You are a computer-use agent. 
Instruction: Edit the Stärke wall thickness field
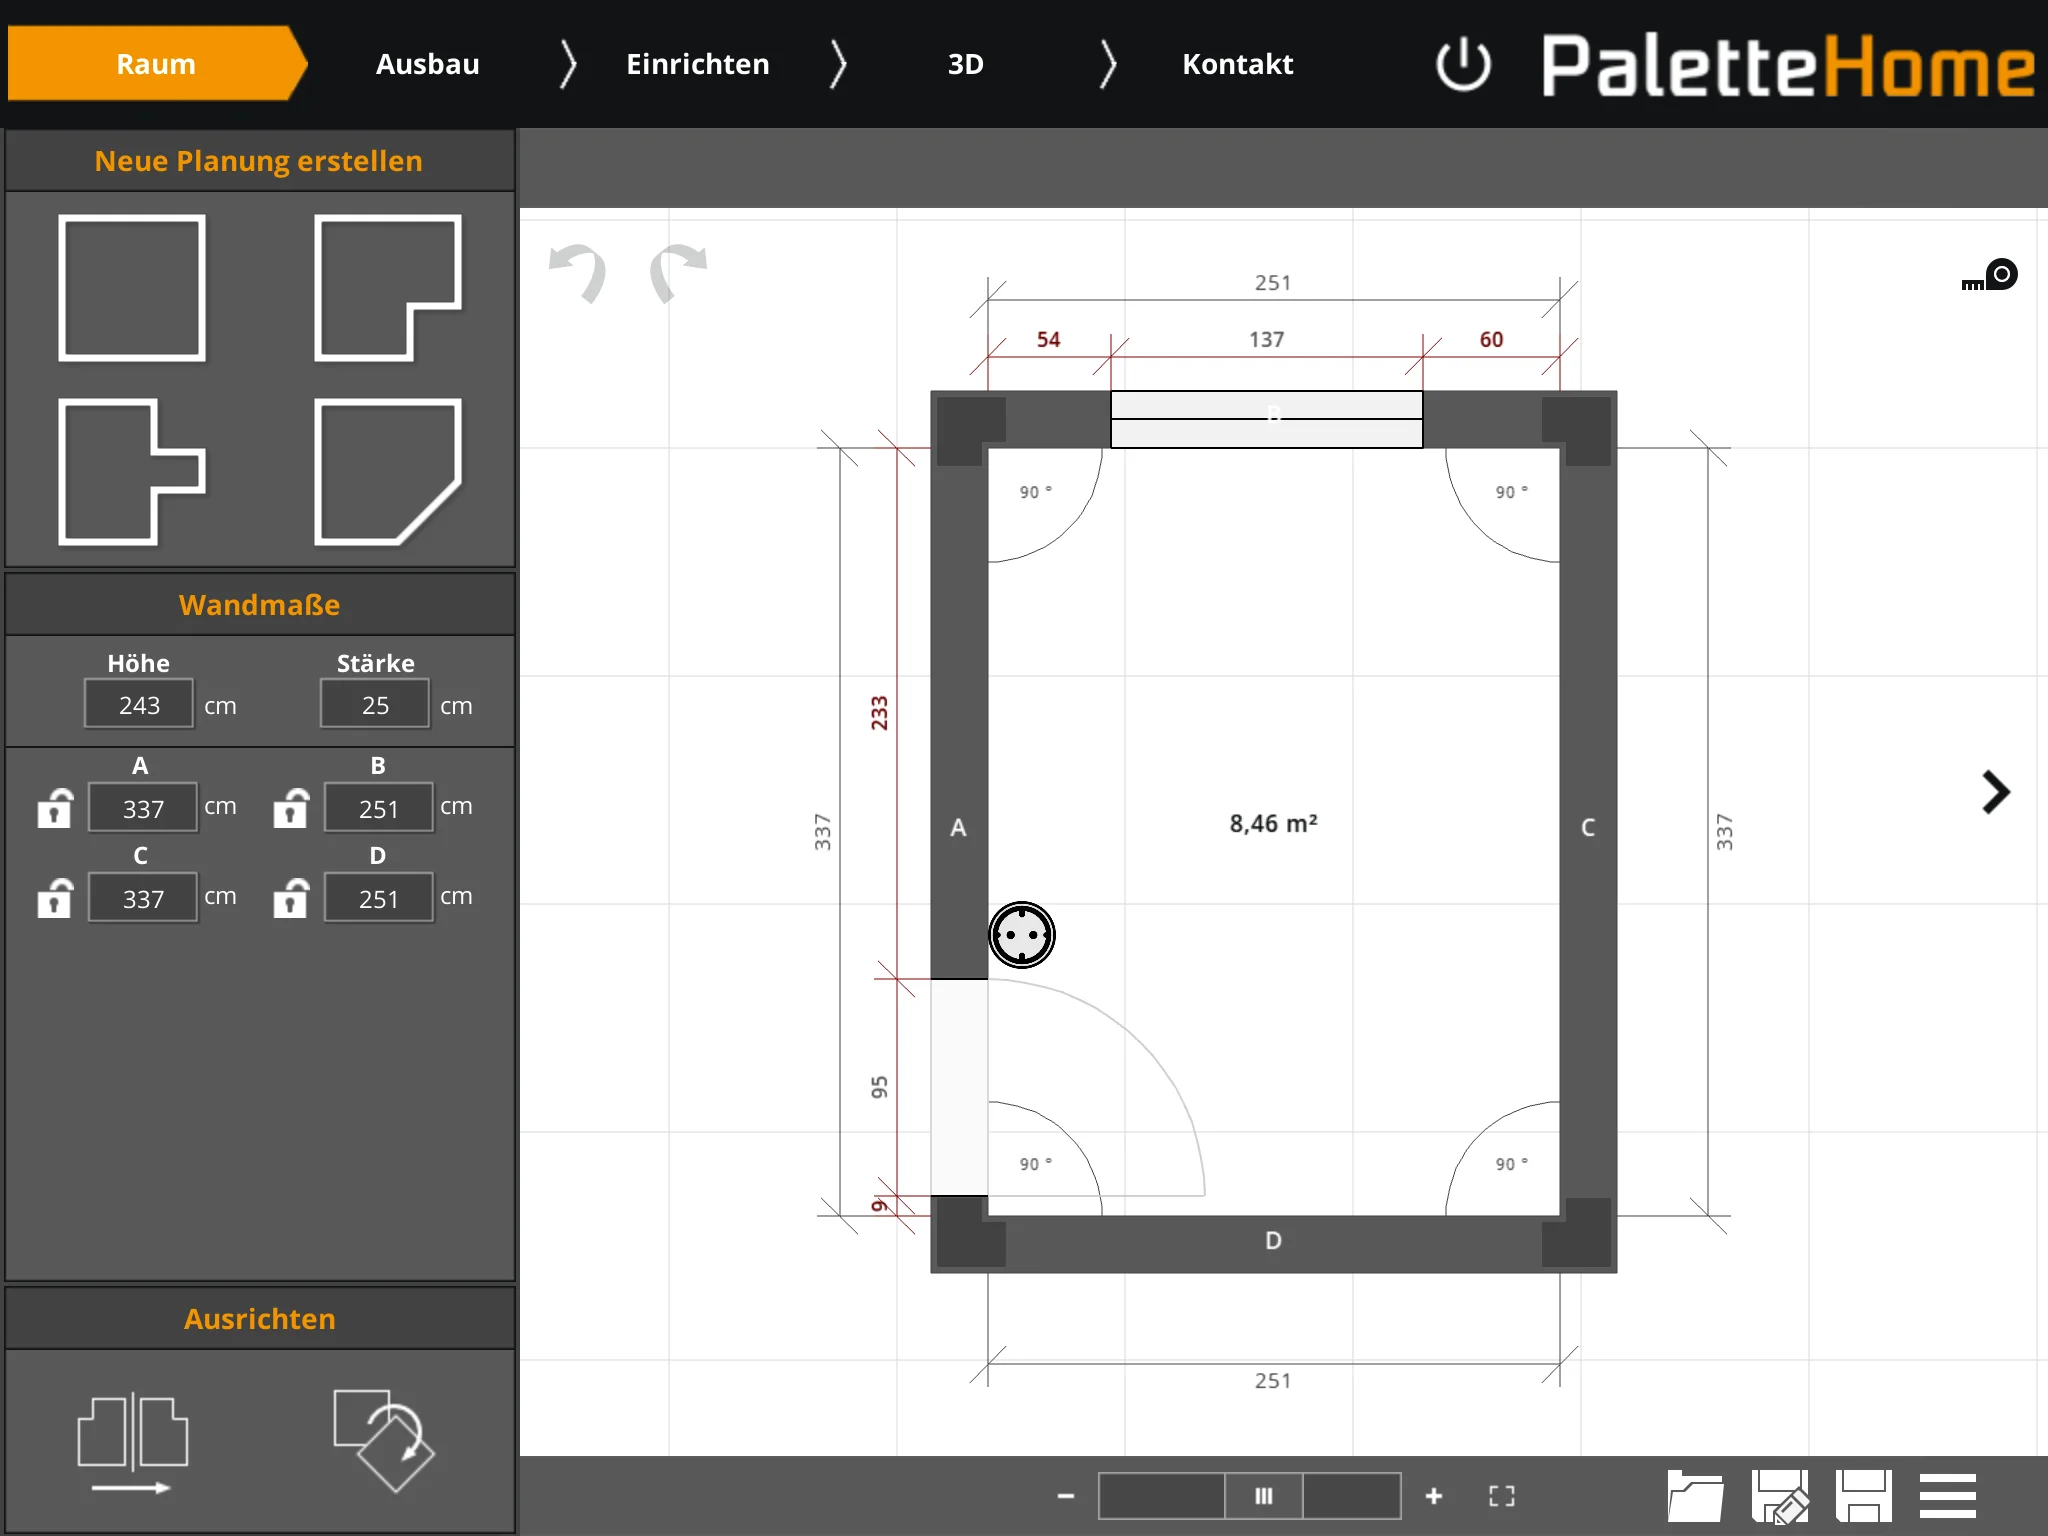[x=375, y=705]
